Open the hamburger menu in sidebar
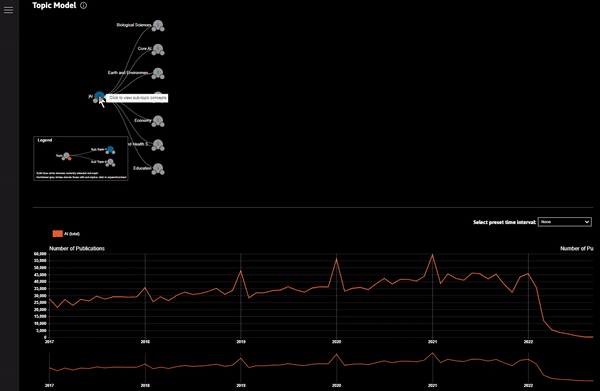 click(8, 10)
